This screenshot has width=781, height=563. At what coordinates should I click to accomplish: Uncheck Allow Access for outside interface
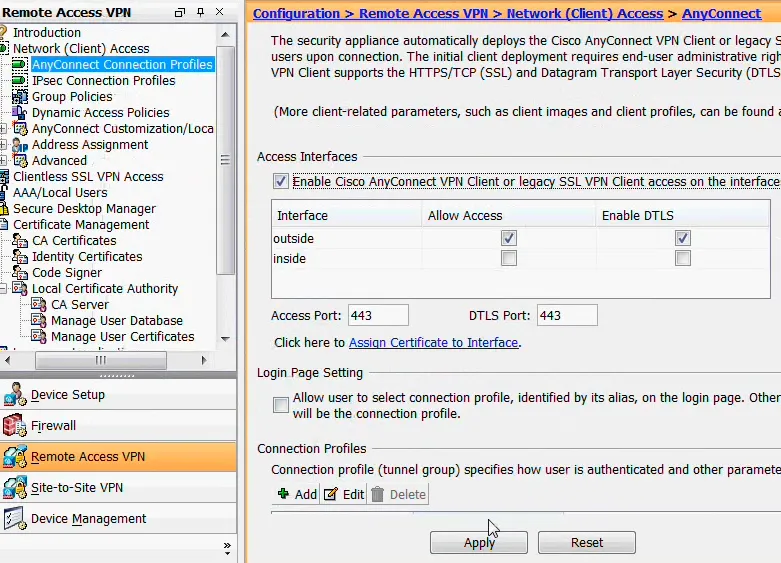509,238
